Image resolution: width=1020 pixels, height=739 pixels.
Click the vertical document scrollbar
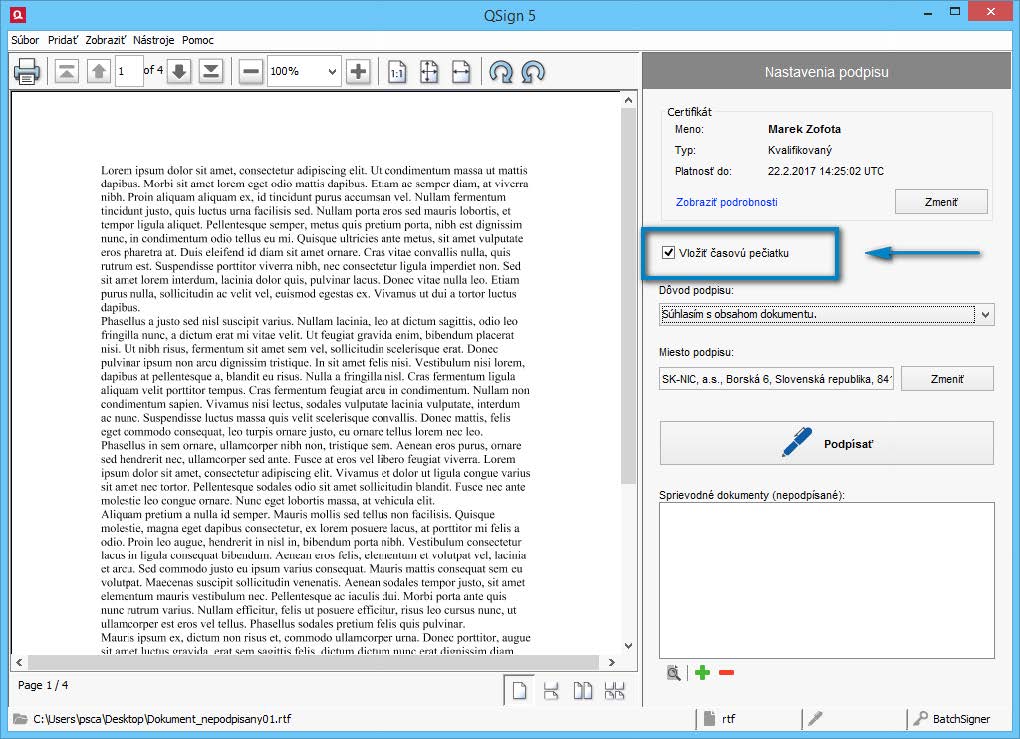[x=628, y=300]
